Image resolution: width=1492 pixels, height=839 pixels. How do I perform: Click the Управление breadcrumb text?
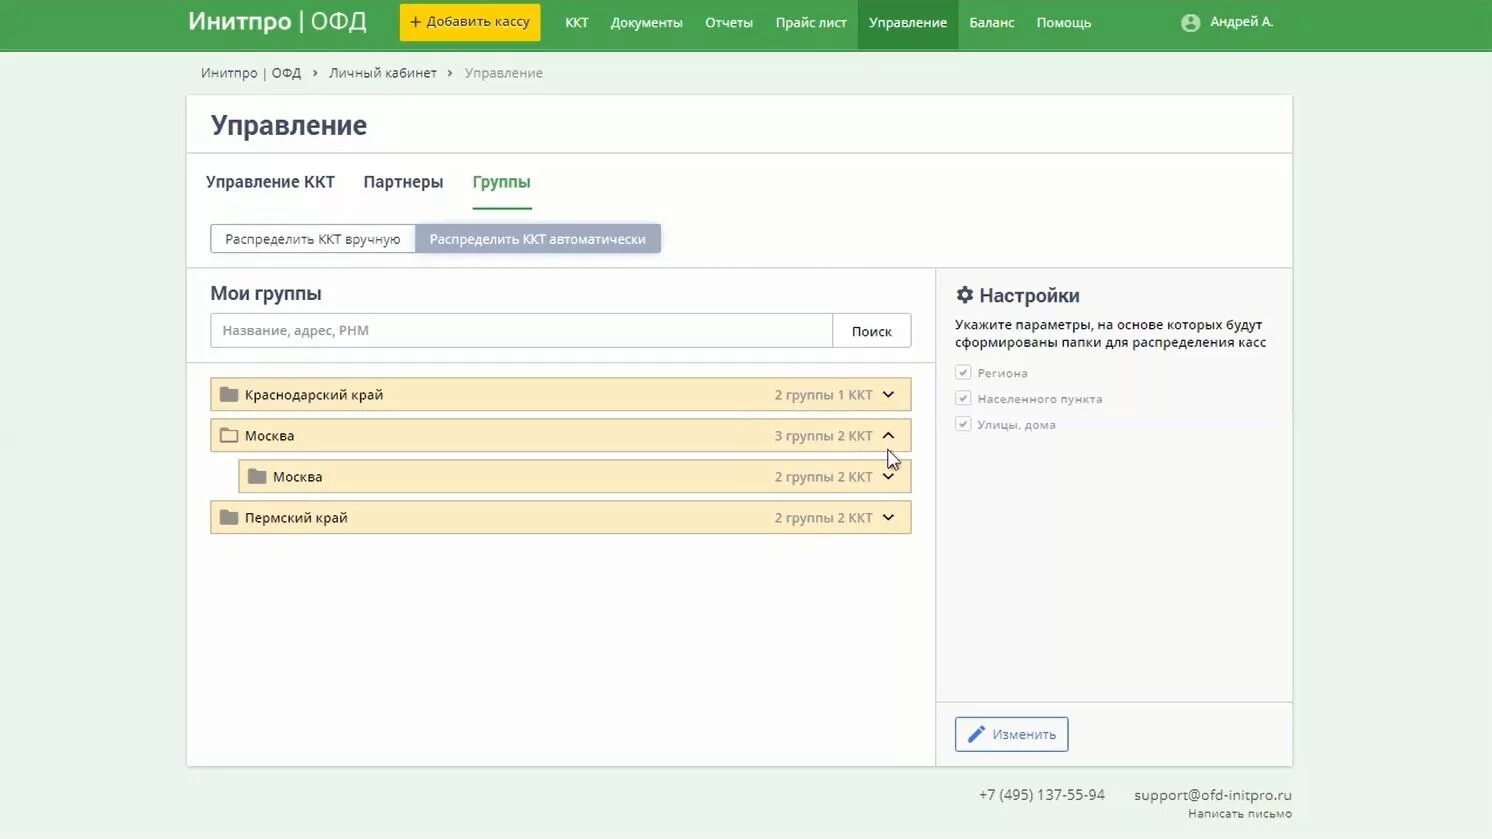click(x=504, y=73)
